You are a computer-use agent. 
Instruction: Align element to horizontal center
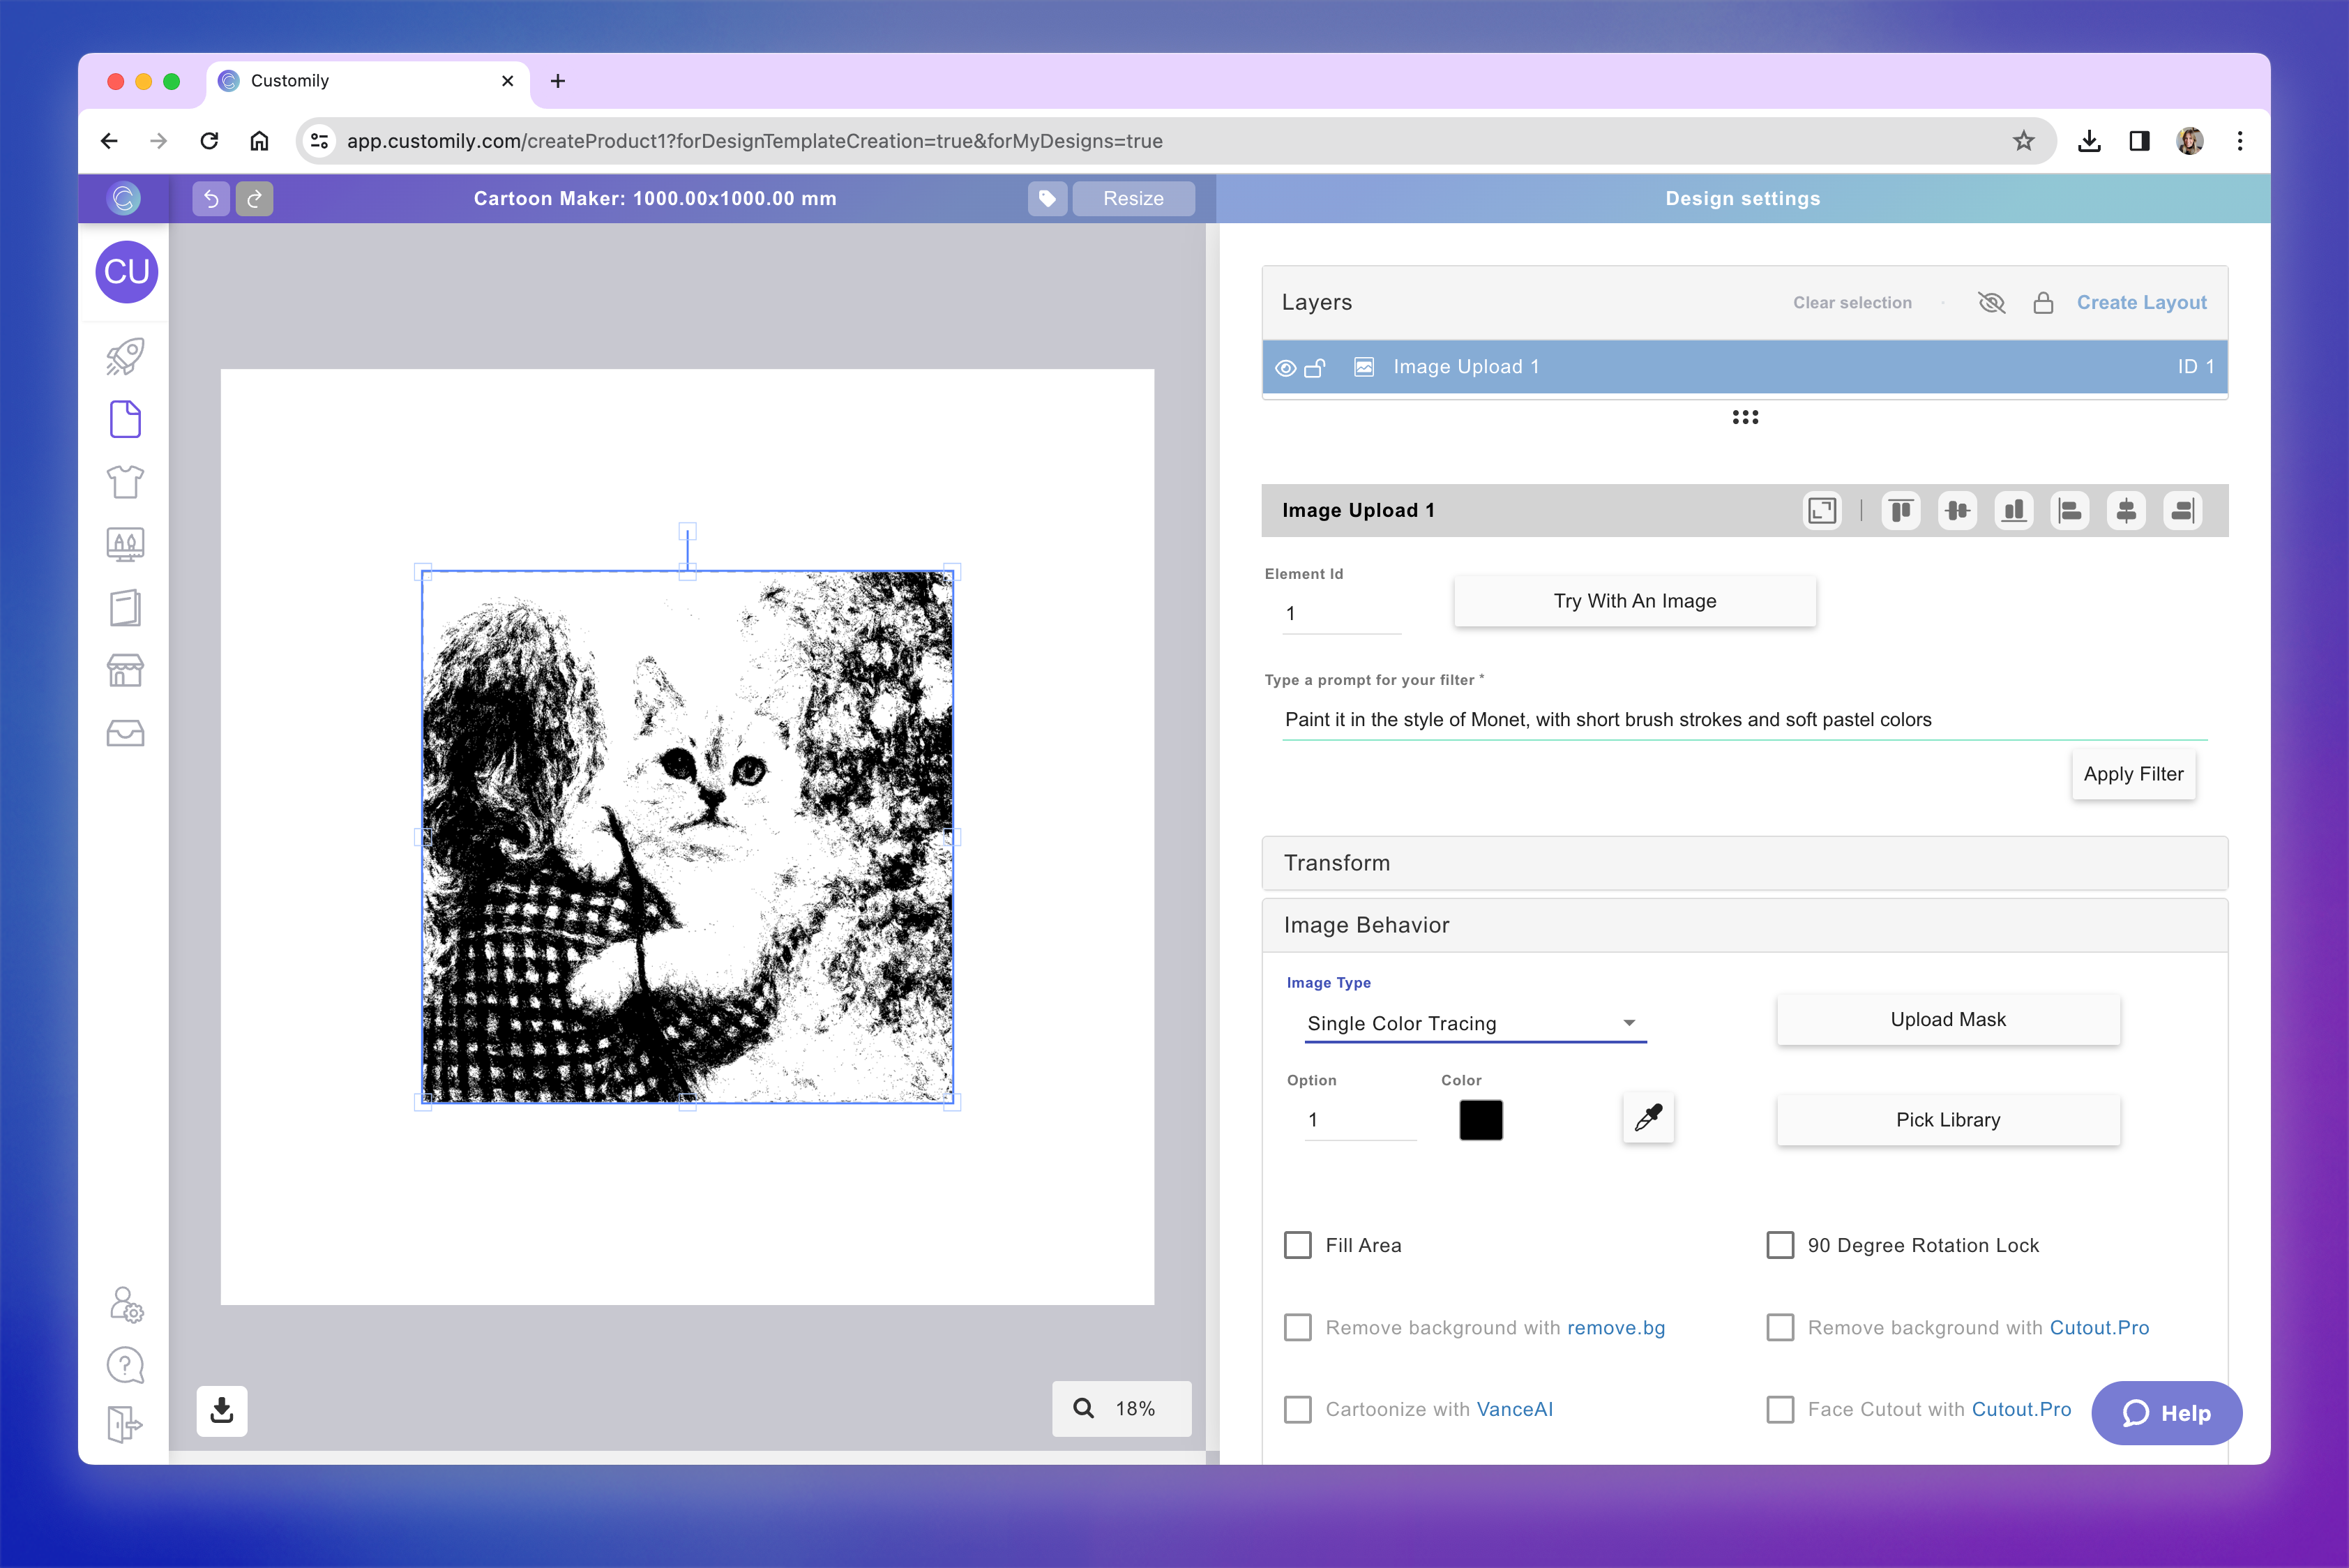click(x=2126, y=511)
